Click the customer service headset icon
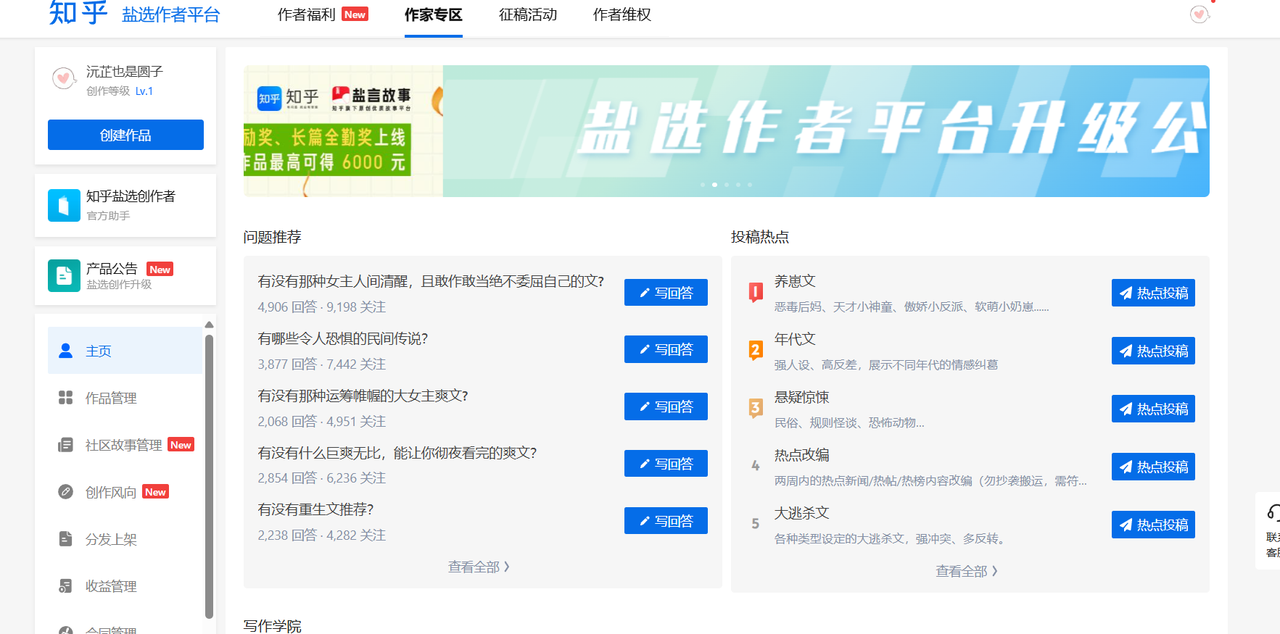1280x634 pixels. click(x=1273, y=513)
